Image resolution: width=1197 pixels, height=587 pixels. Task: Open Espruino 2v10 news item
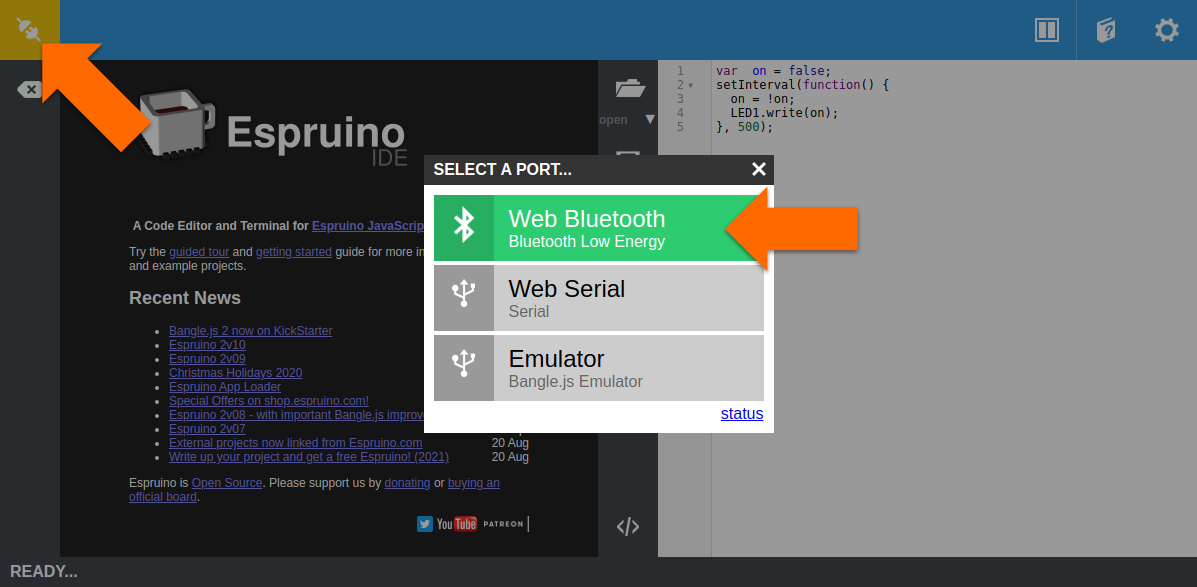[x=207, y=345]
